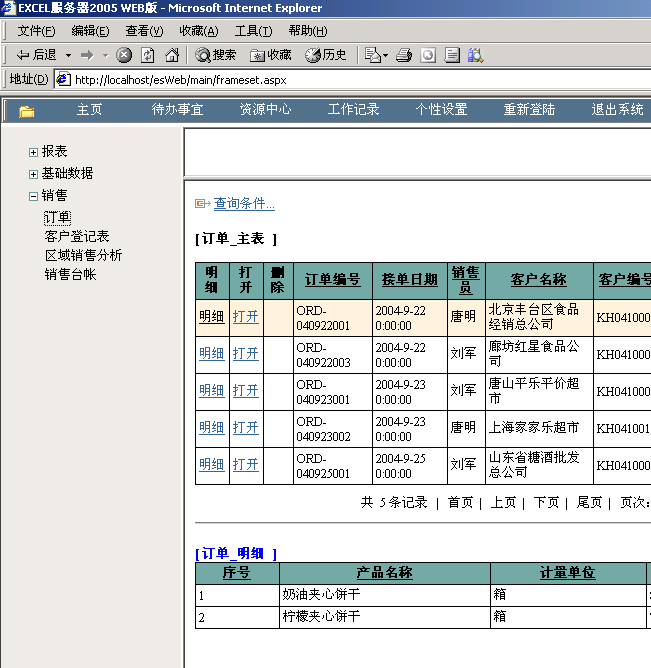This screenshot has width=651, height=668.
Task: Expand the 报表 tree node
Action: pos(33,152)
